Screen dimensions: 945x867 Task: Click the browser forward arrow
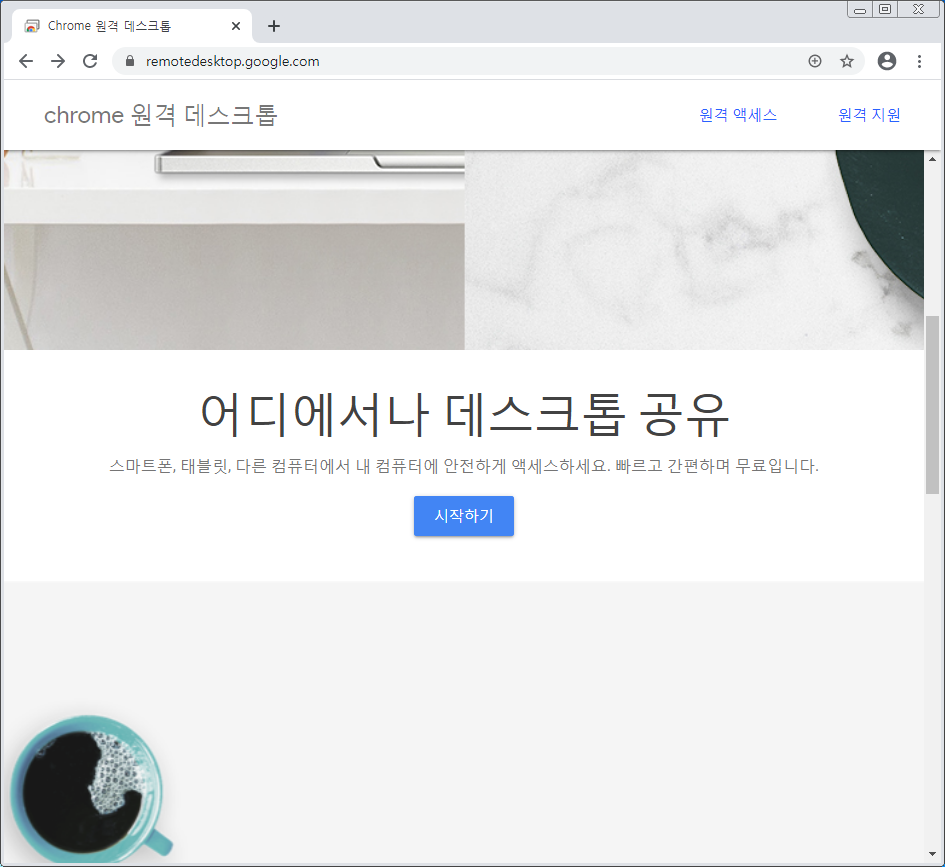58,61
